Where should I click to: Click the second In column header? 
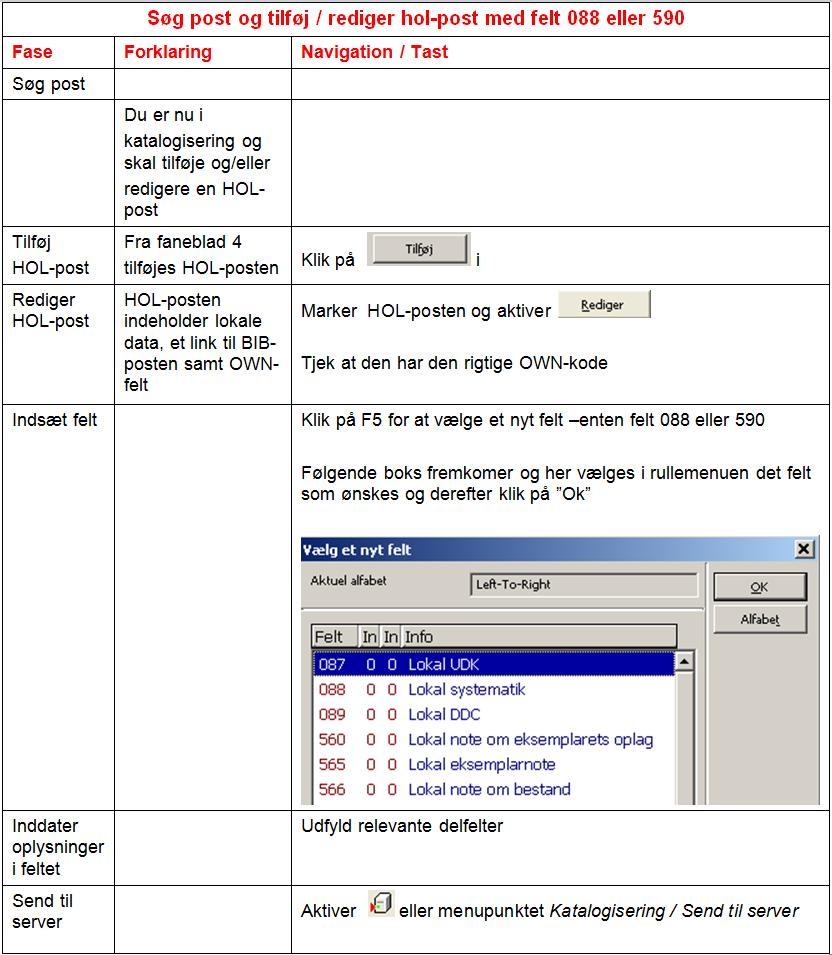tap(391, 637)
